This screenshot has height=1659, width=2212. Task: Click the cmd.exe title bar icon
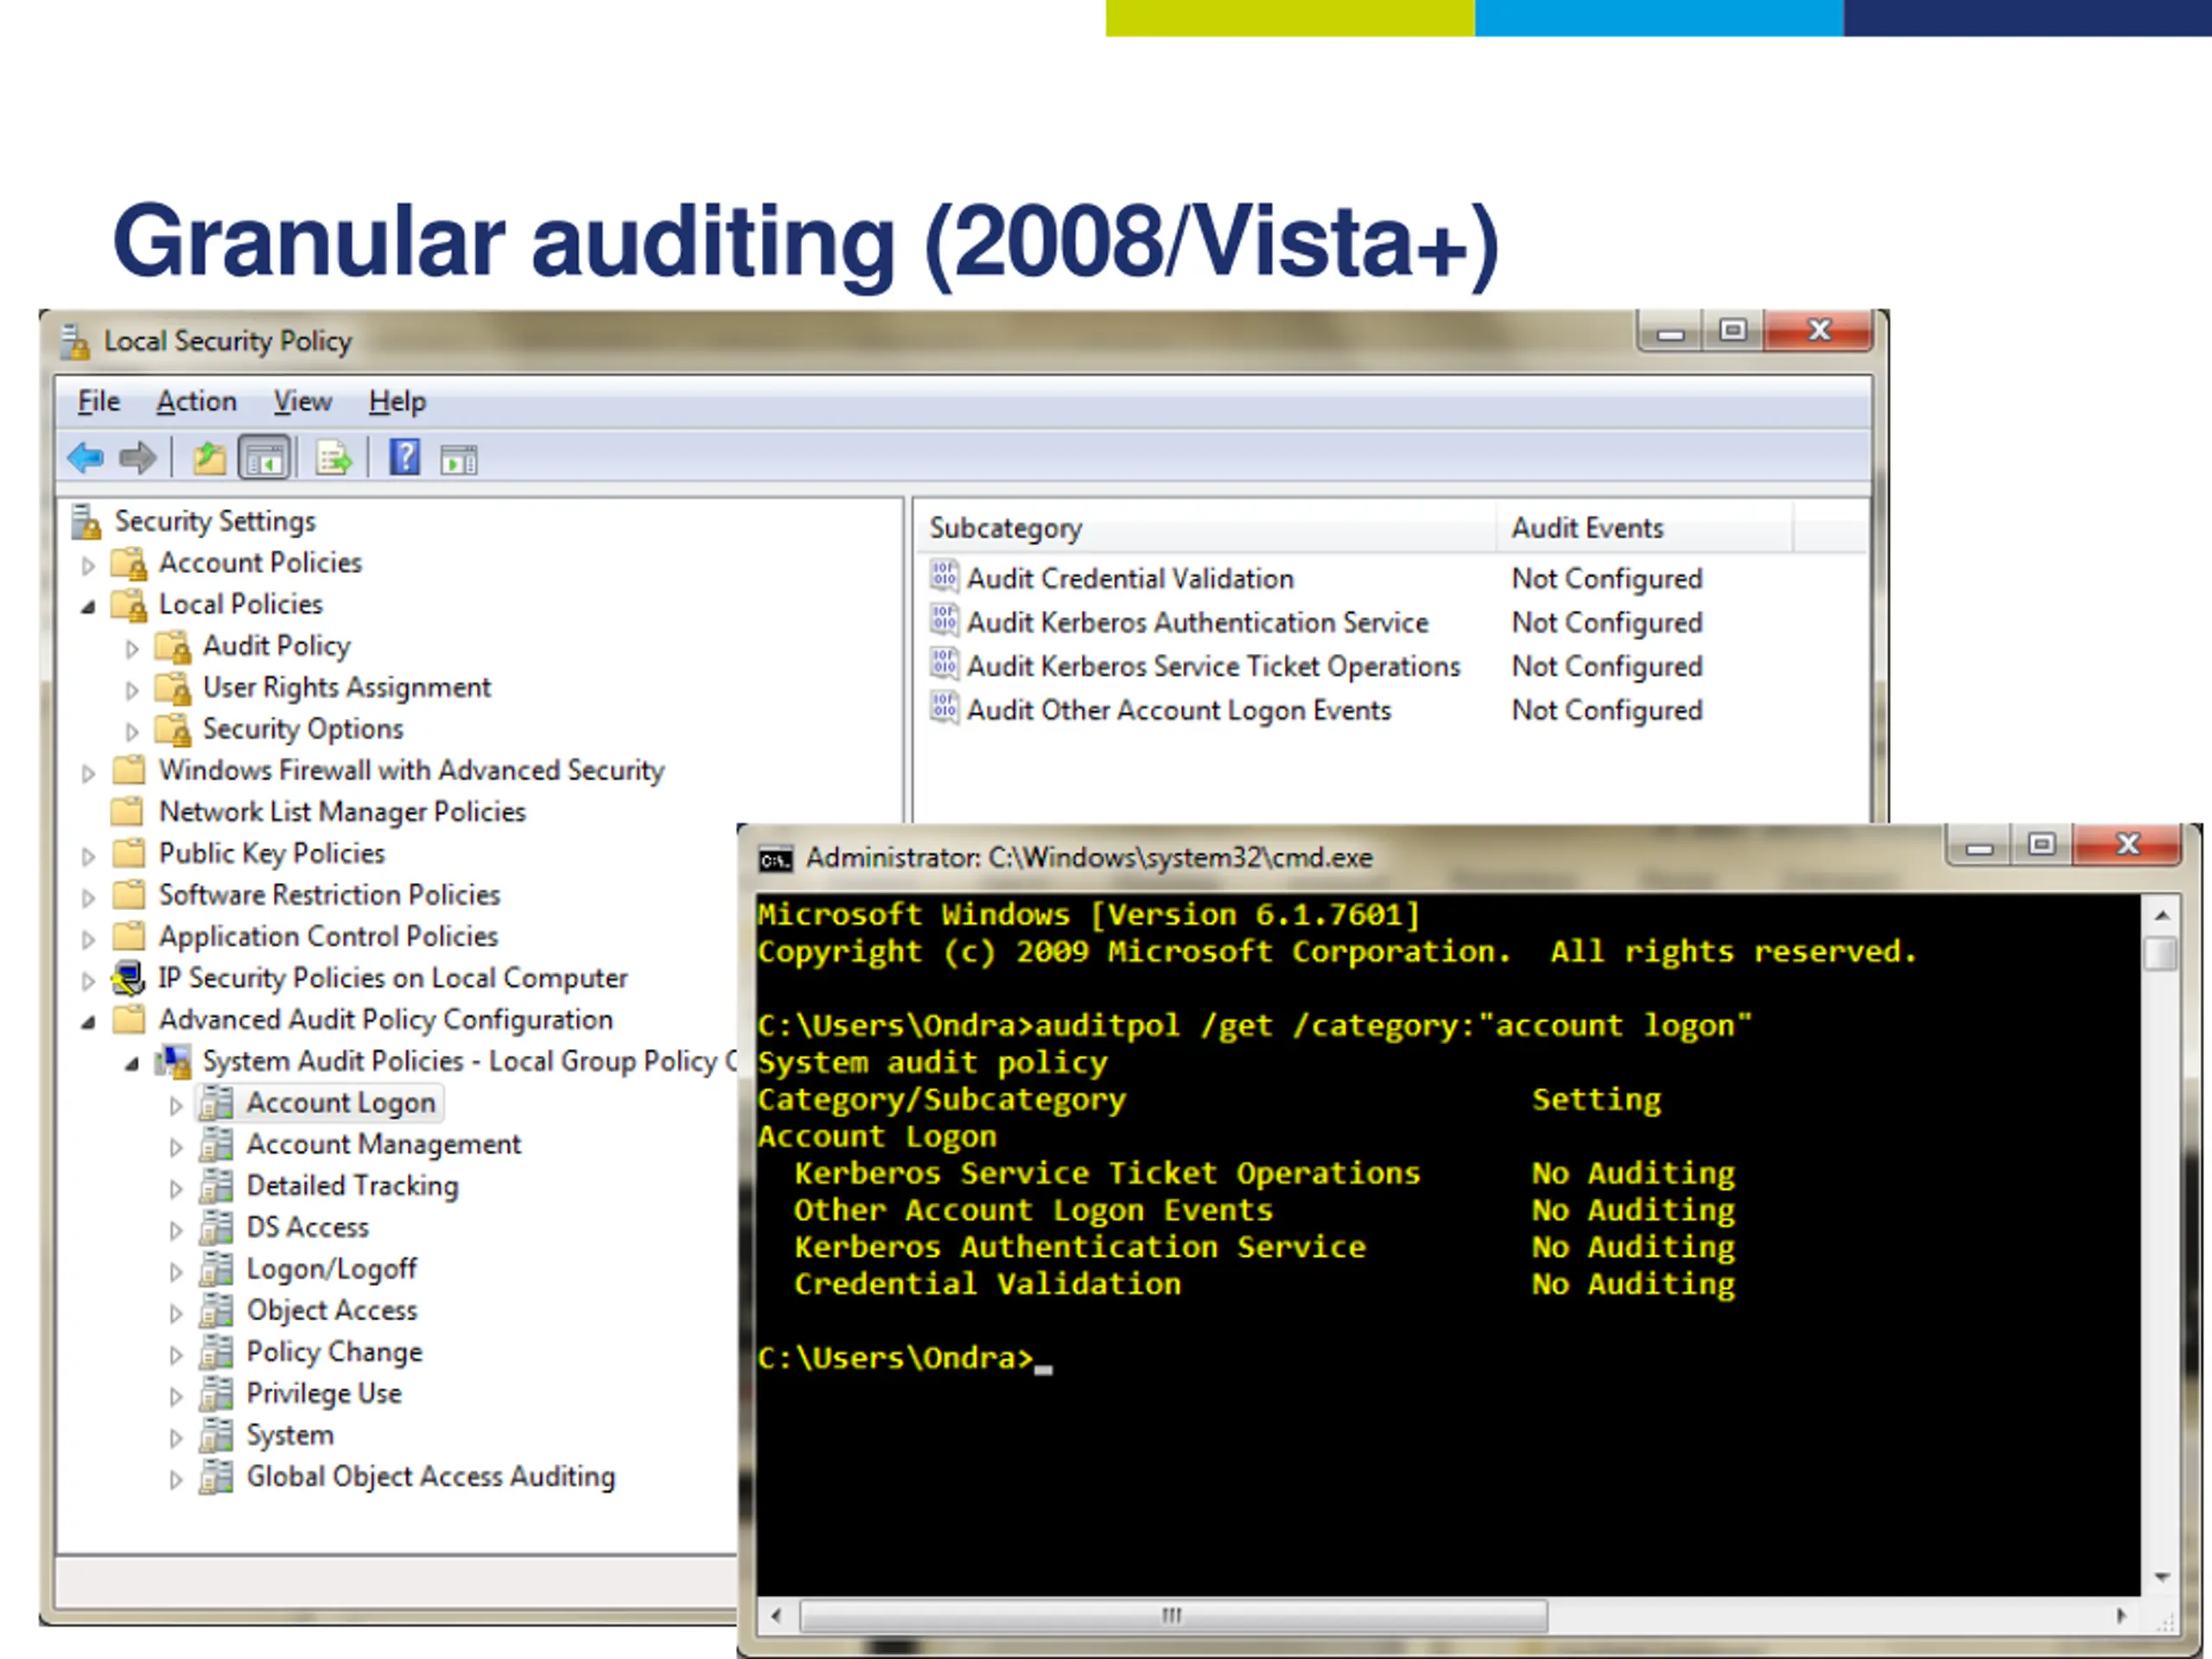(x=775, y=859)
